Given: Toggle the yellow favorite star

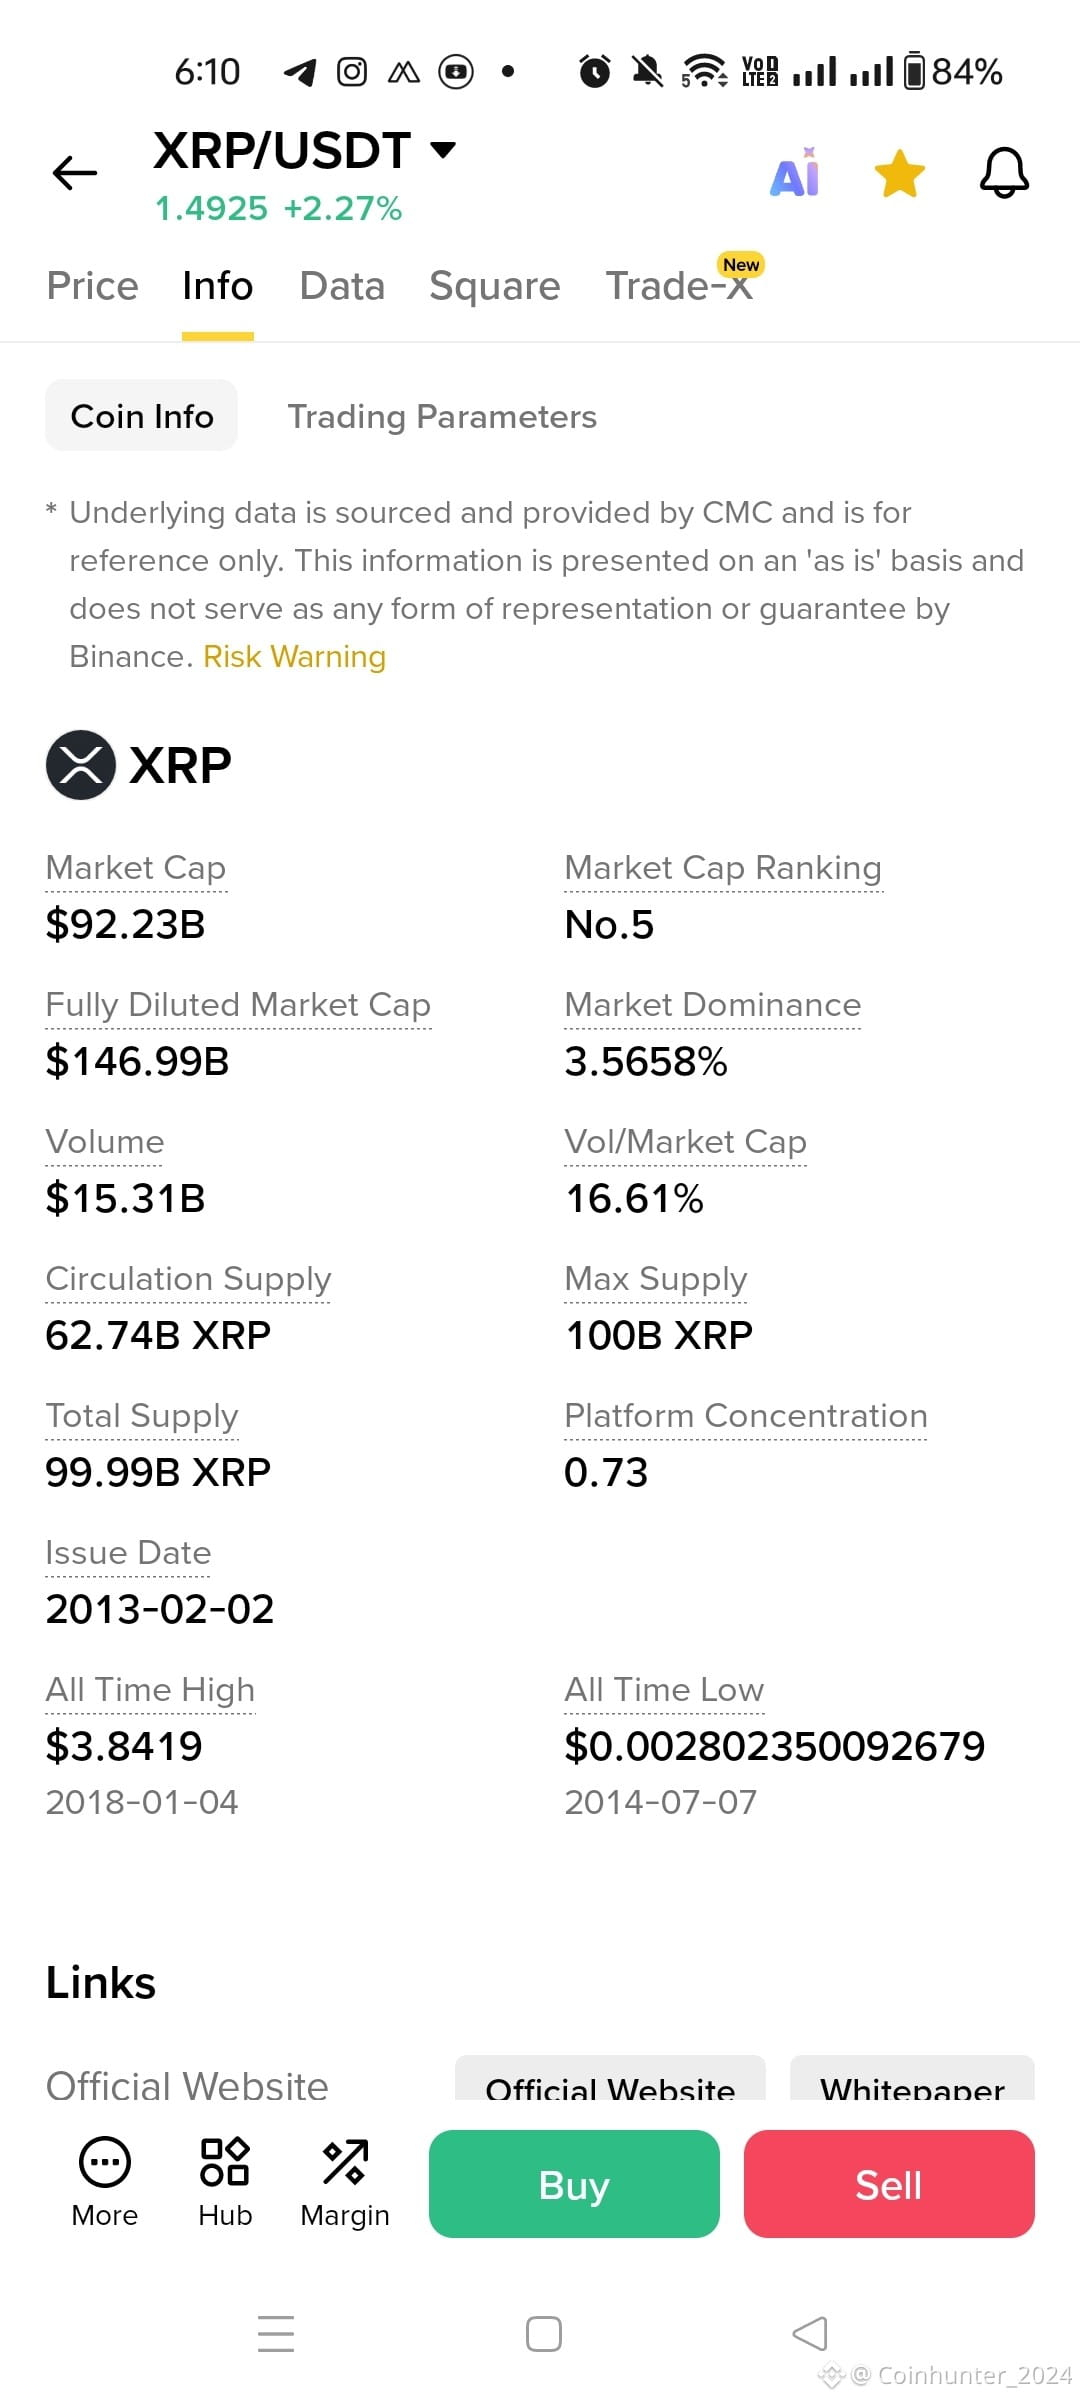Looking at the screenshot, I should [x=900, y=174].
